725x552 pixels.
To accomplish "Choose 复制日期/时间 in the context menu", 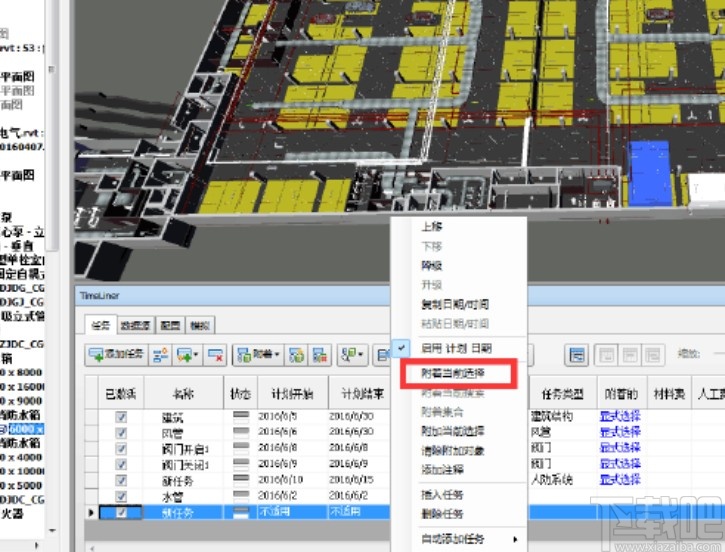I will [455, 304].
